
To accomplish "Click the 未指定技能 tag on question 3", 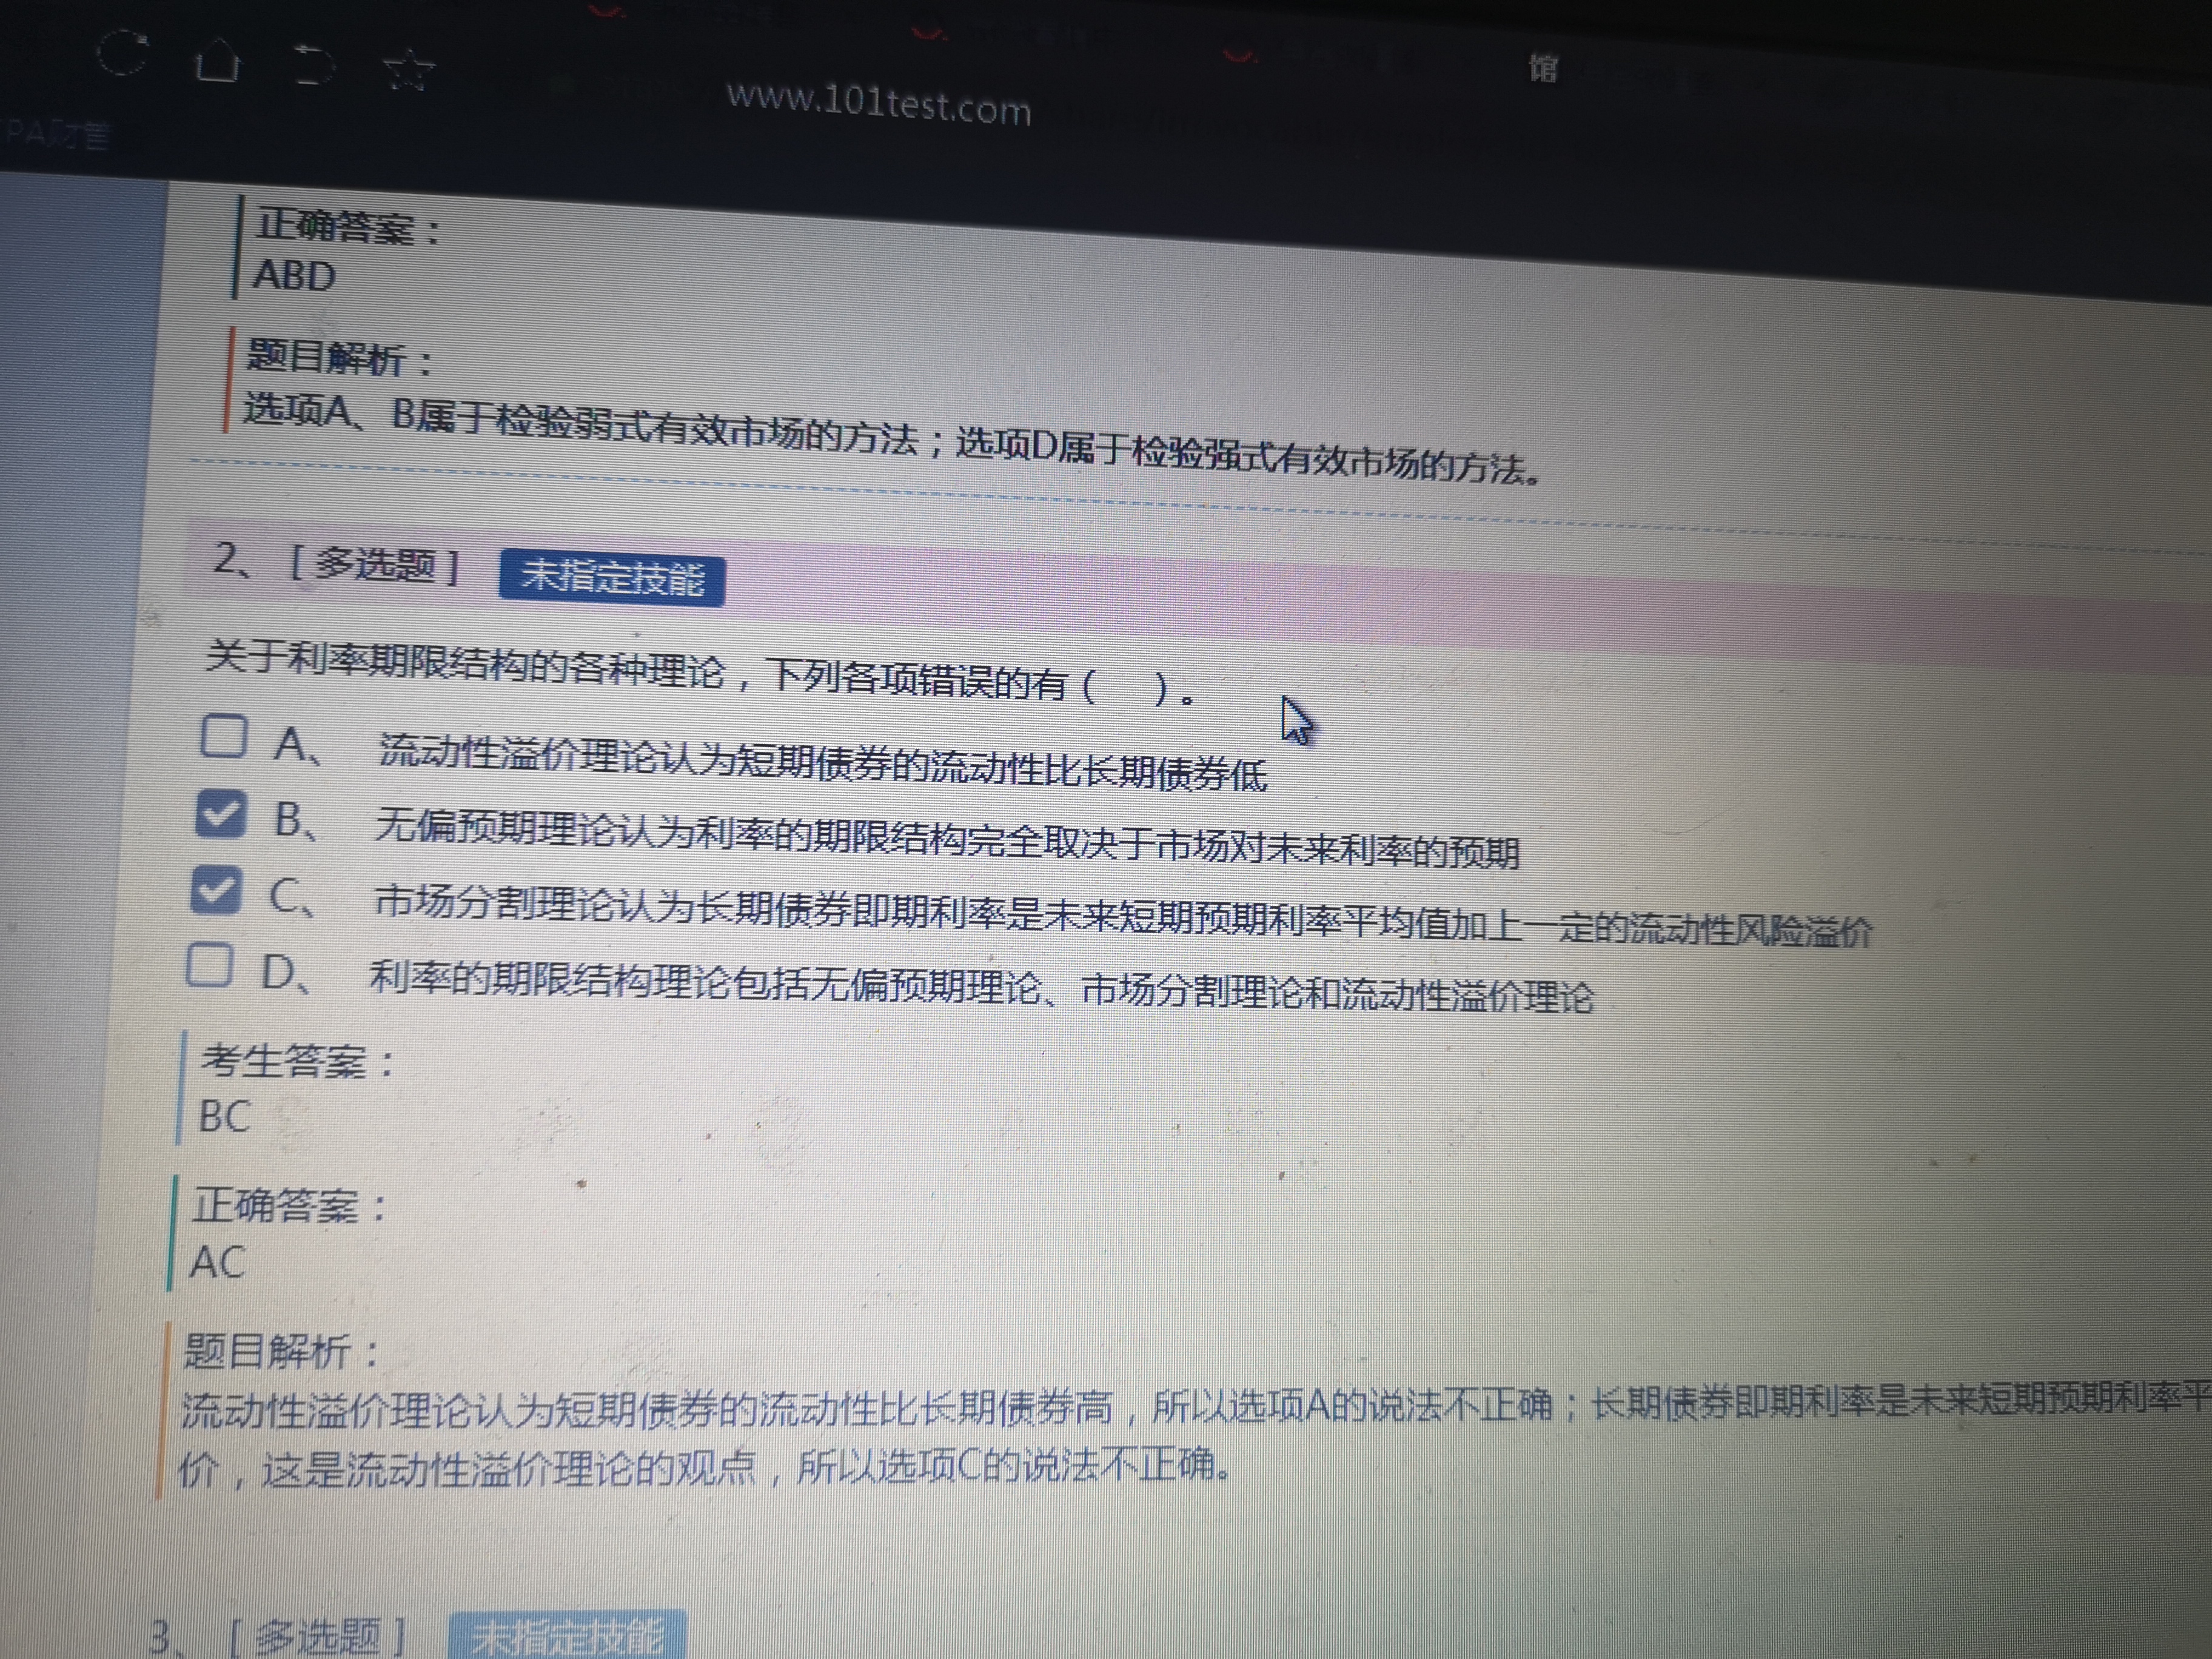I will point(567,1636).
